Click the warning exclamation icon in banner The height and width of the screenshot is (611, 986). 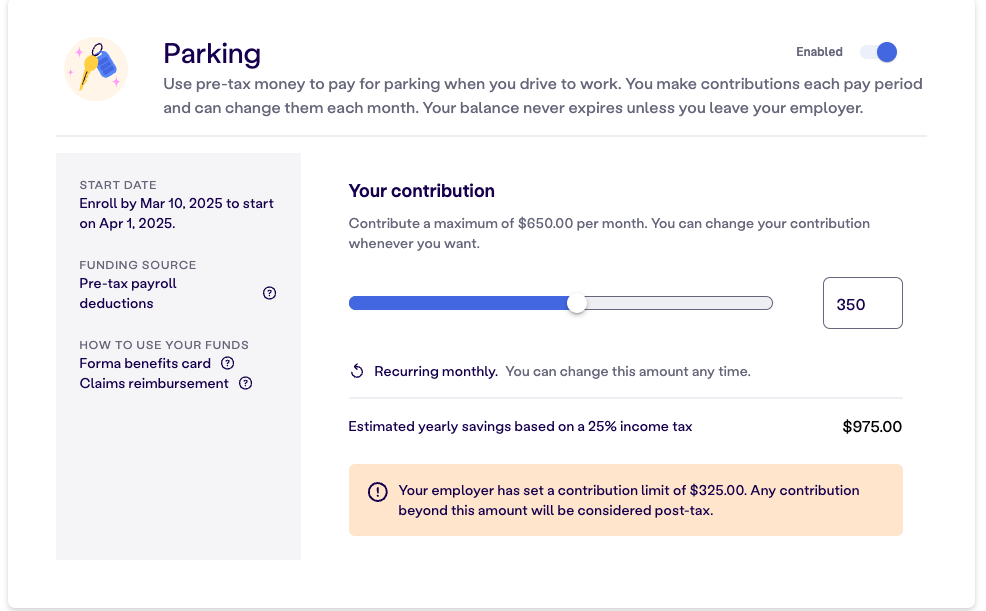[377, 492]
